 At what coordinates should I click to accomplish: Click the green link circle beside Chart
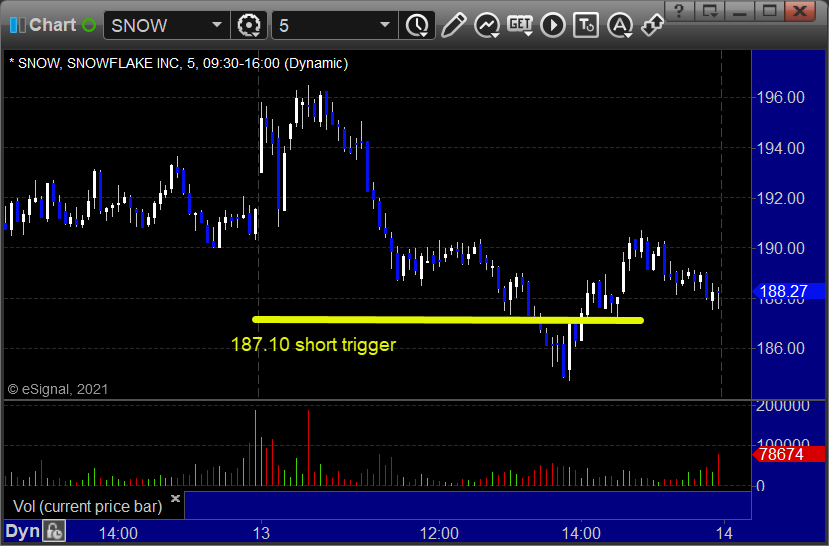[89, 25]
